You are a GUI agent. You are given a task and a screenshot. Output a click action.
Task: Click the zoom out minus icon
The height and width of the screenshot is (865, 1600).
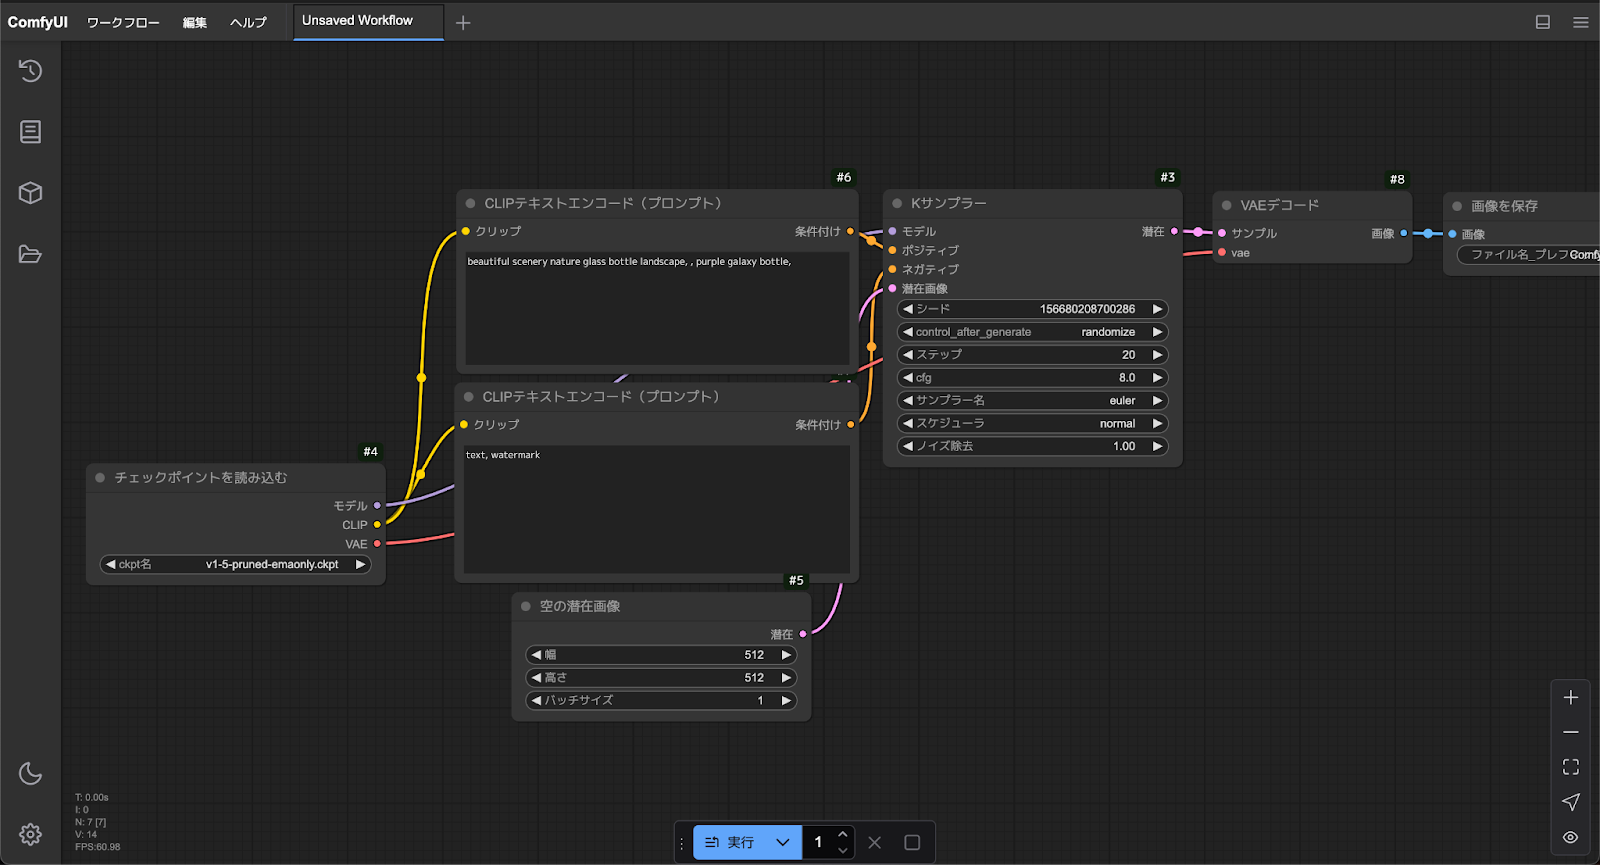coord(1571,732)
